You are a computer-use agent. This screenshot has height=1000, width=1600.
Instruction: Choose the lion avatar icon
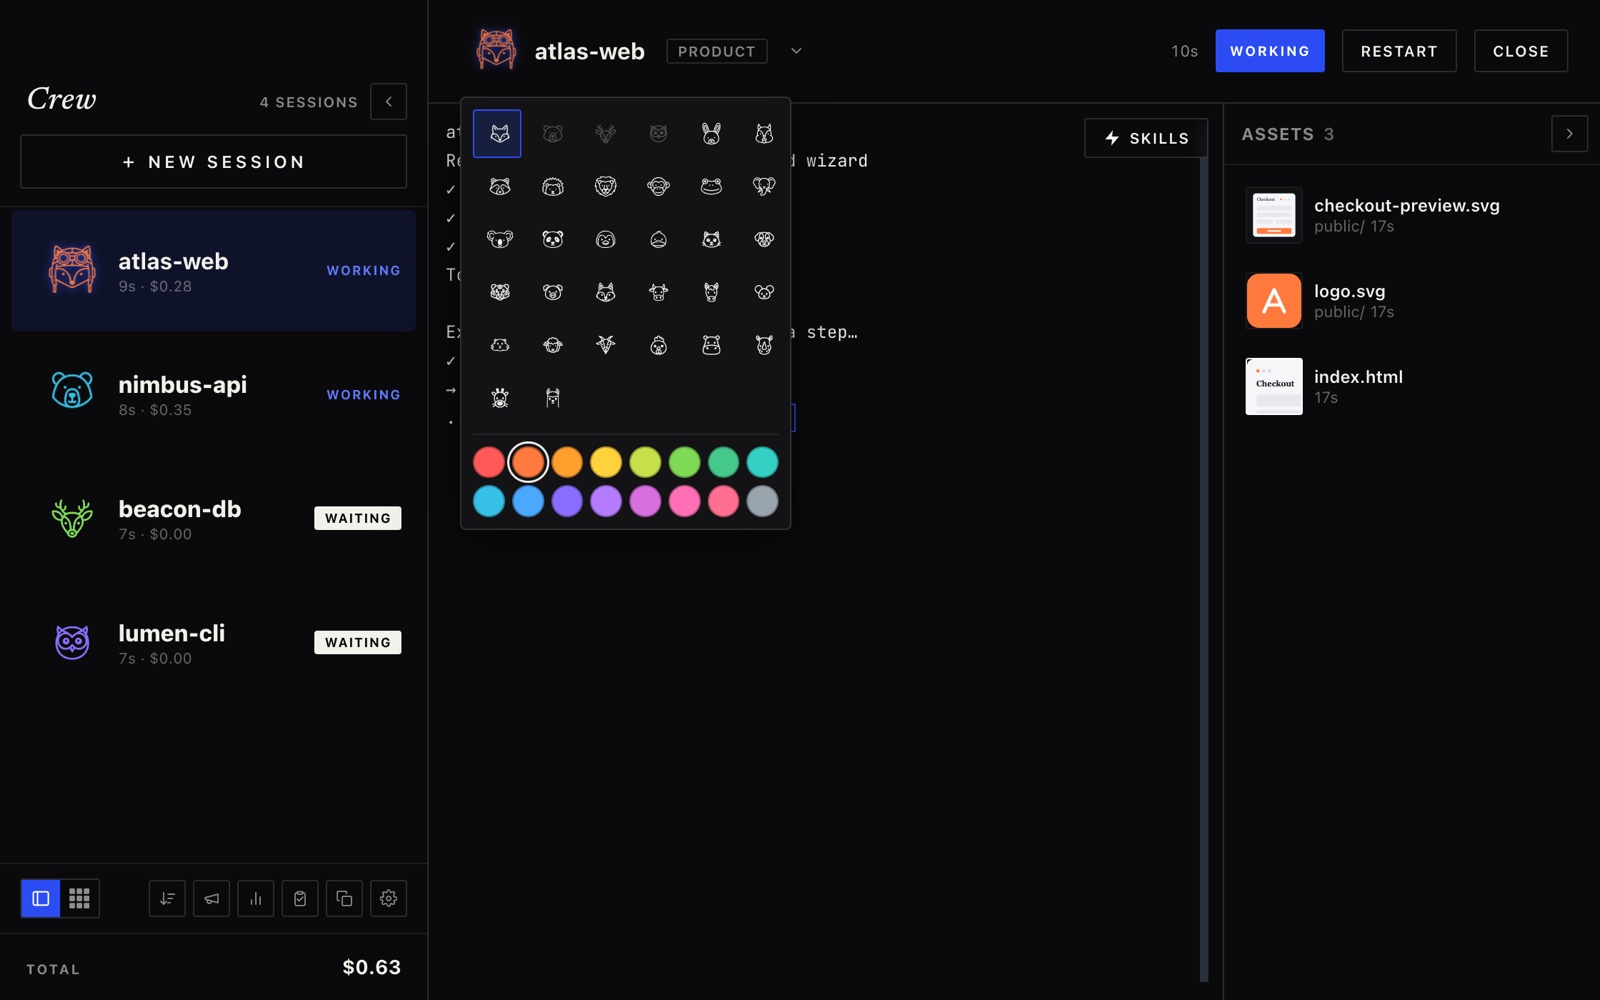tap(605, 187)
